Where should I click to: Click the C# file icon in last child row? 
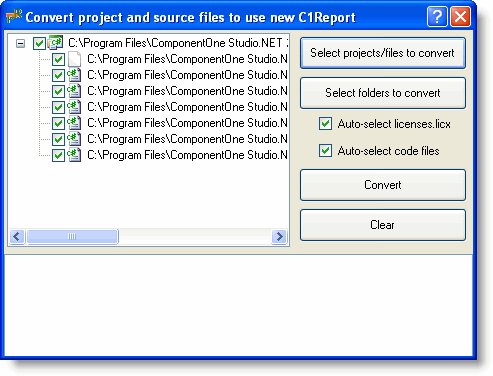[74, 155]
